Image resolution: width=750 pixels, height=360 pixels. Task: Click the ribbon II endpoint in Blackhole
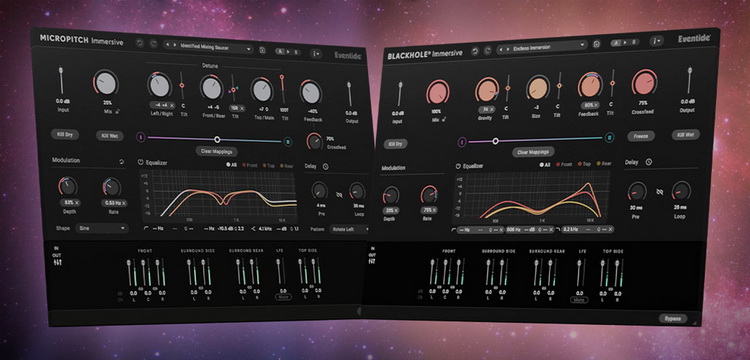(x=610, y=138)
